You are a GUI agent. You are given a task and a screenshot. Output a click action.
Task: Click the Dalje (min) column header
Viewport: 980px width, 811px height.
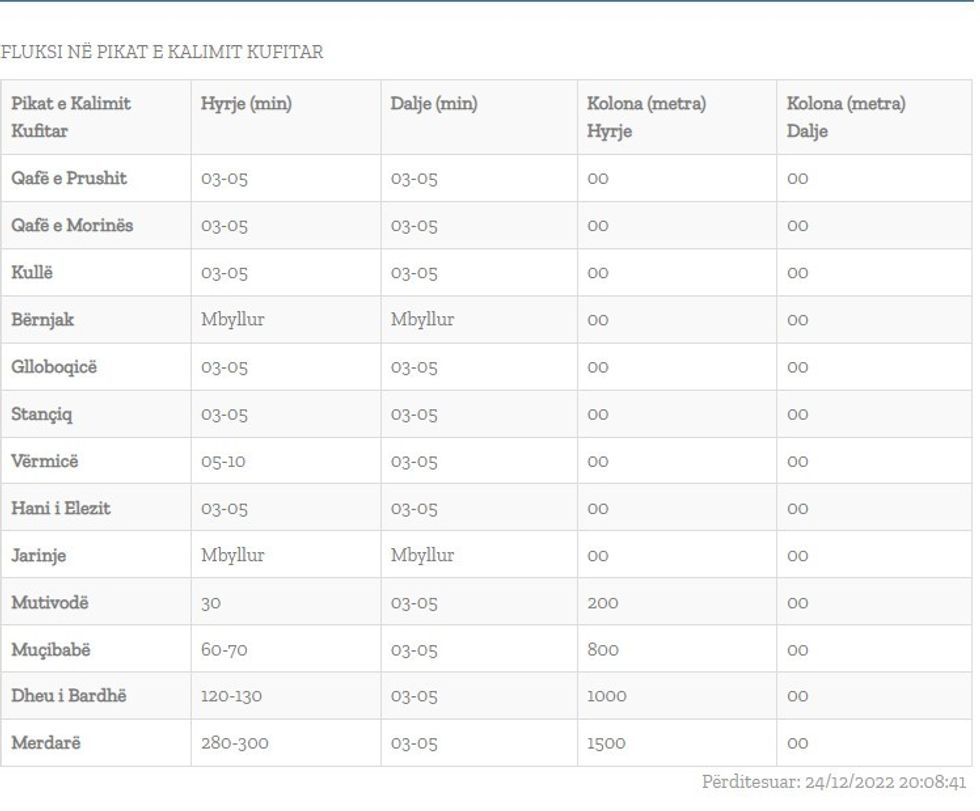[x=434, y=104]
